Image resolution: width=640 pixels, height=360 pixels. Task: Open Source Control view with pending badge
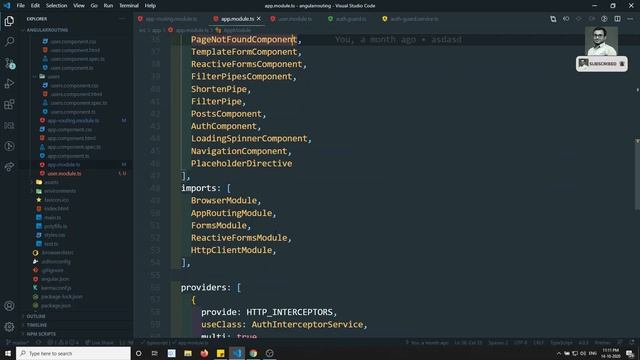point(9,63)
